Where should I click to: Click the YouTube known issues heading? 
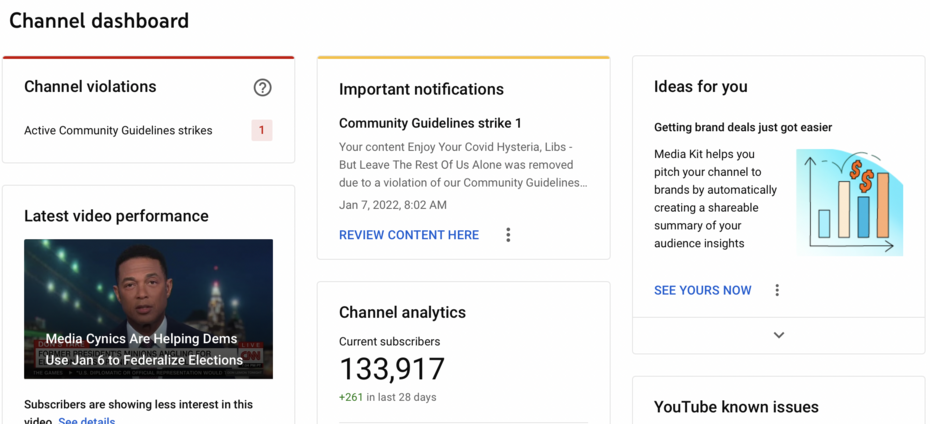coord(736,406)
